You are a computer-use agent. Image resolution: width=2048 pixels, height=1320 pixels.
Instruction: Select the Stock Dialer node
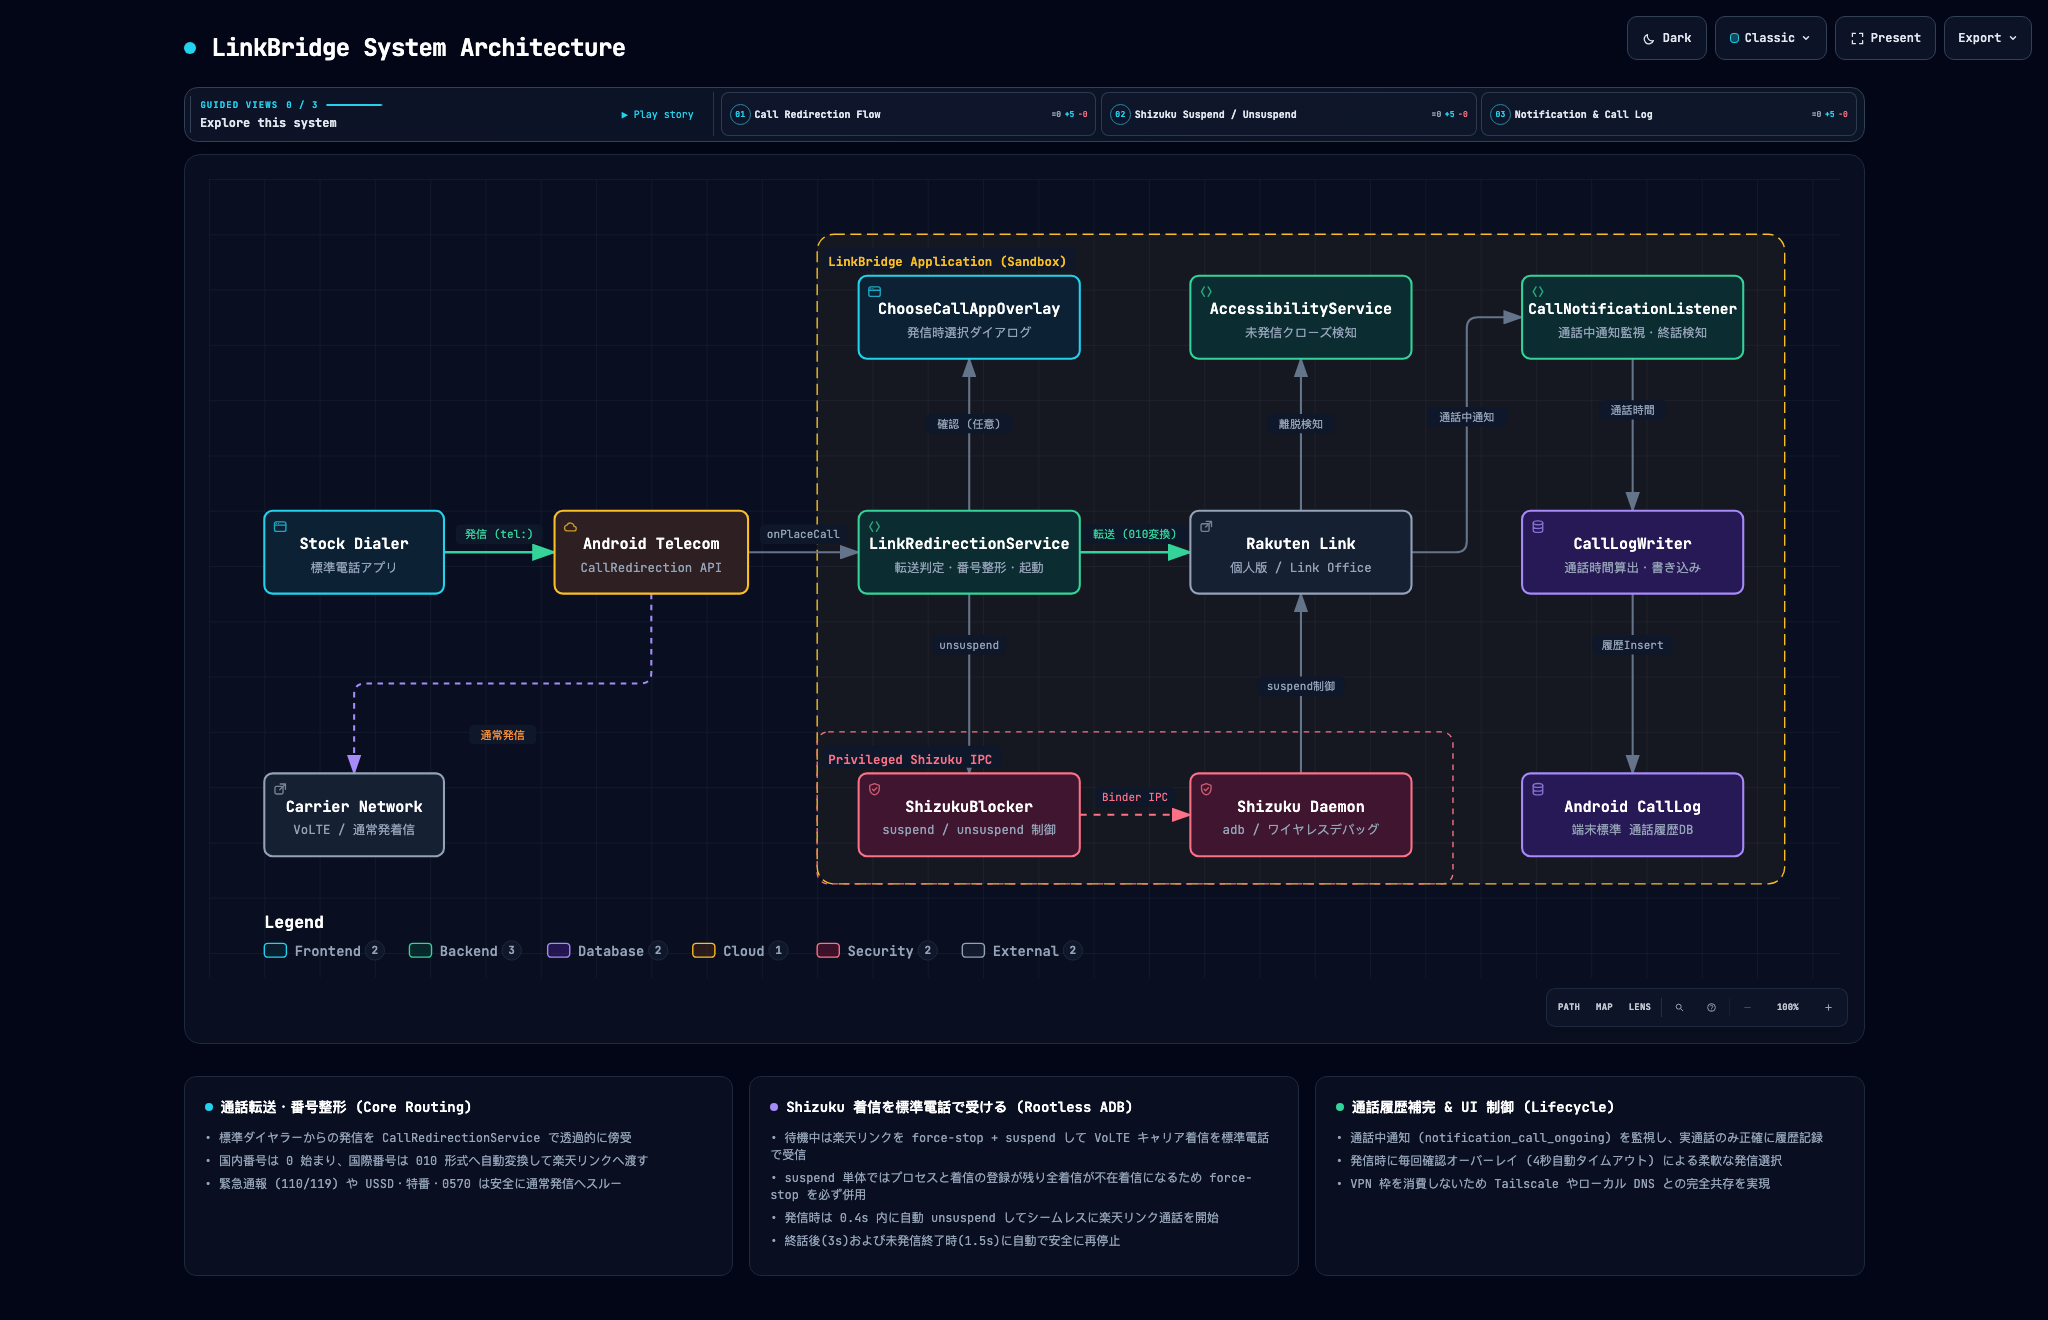point(354,552)
